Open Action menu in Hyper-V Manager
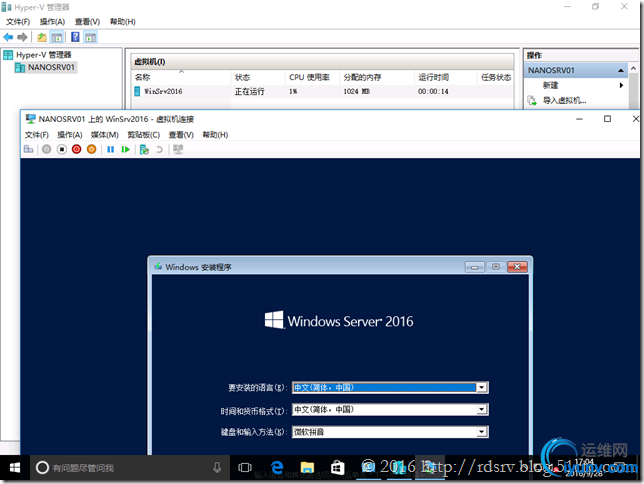 [x=52, y=21]
